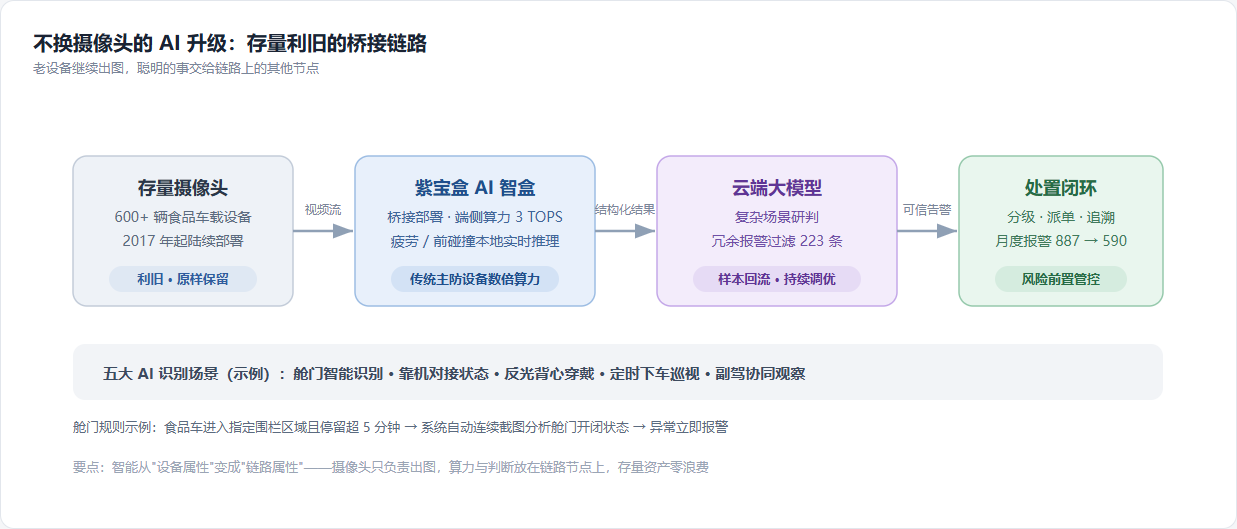Click scene item 舱门智能识别
Screen dimensions: 1237x529
coord(340,373)
